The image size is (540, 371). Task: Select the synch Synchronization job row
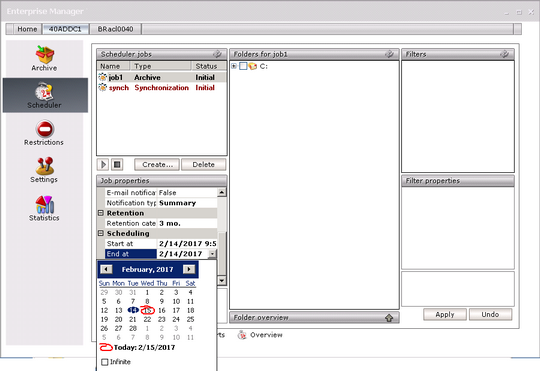pyautogui.click(x=162, y=87)
